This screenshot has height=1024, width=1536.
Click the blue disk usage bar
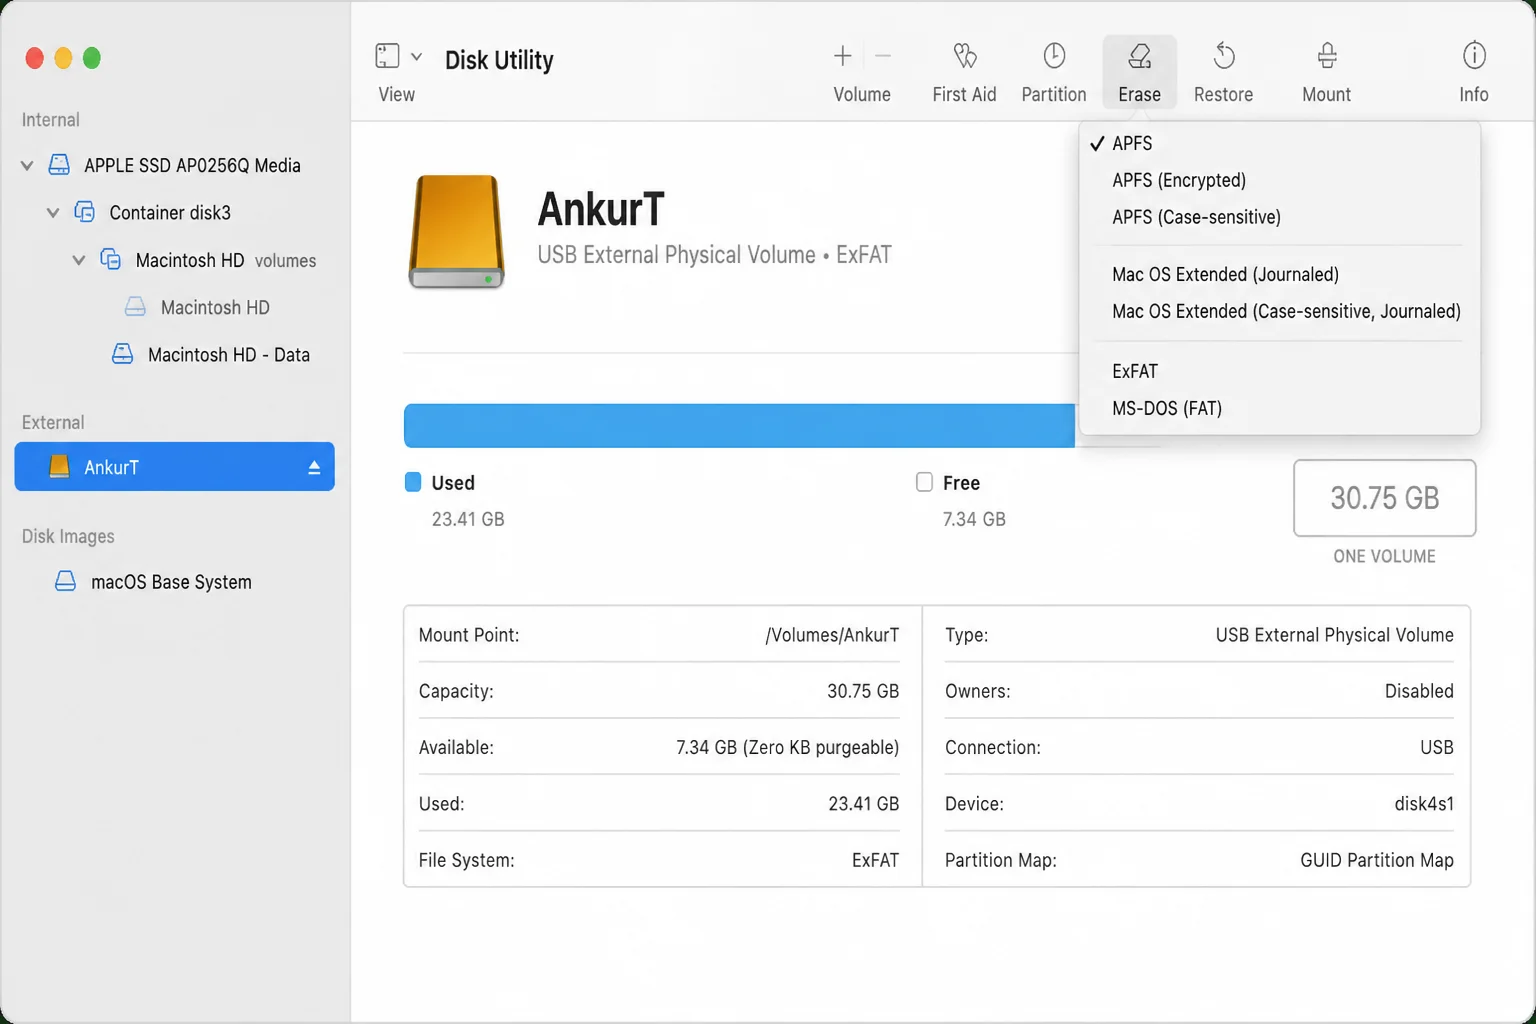[739, 425]
